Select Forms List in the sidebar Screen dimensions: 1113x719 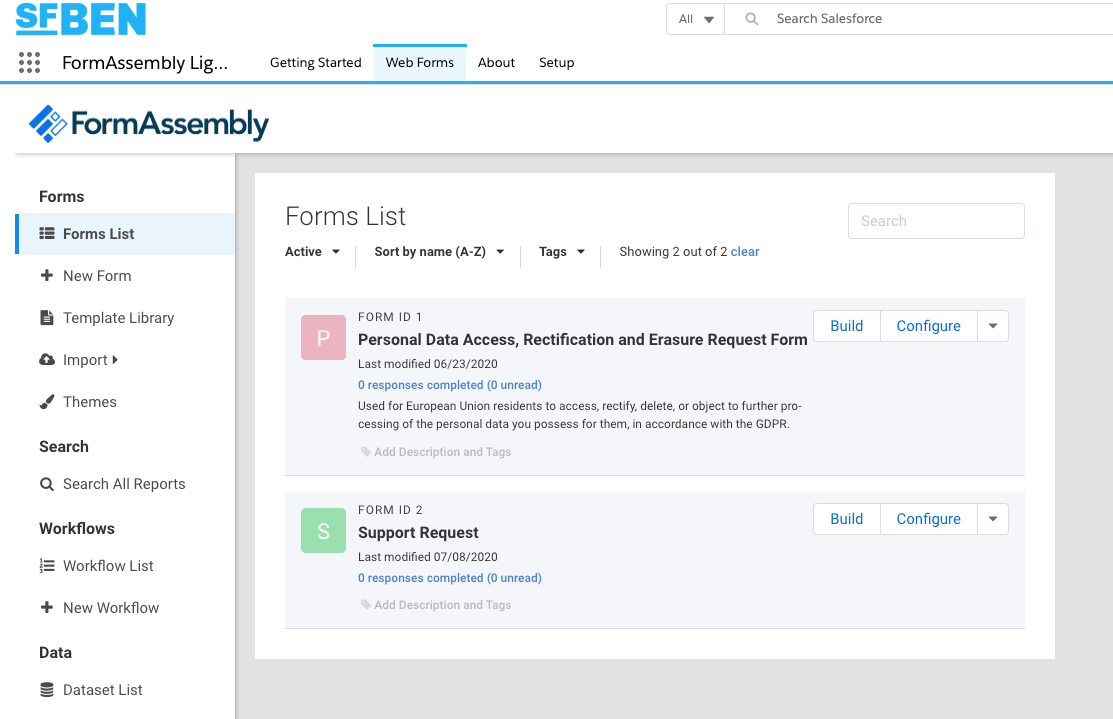point(125,234)
